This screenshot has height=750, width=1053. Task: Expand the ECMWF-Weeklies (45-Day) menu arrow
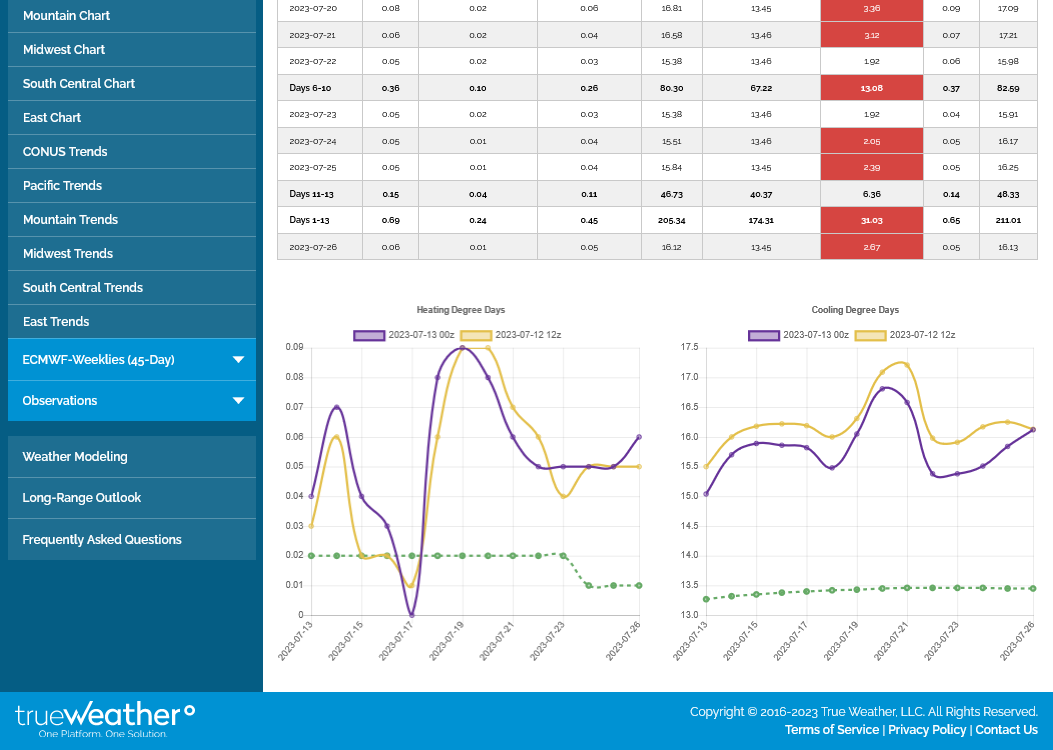tap(238, 360)
